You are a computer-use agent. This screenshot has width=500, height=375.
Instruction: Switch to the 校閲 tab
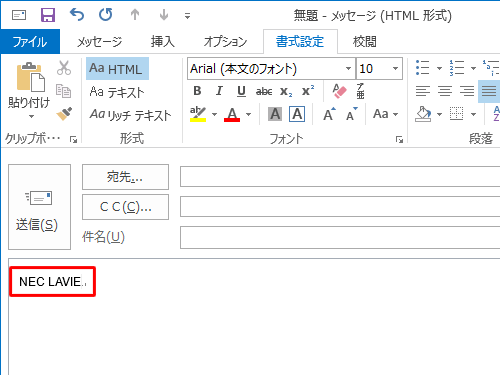(364, 42)
